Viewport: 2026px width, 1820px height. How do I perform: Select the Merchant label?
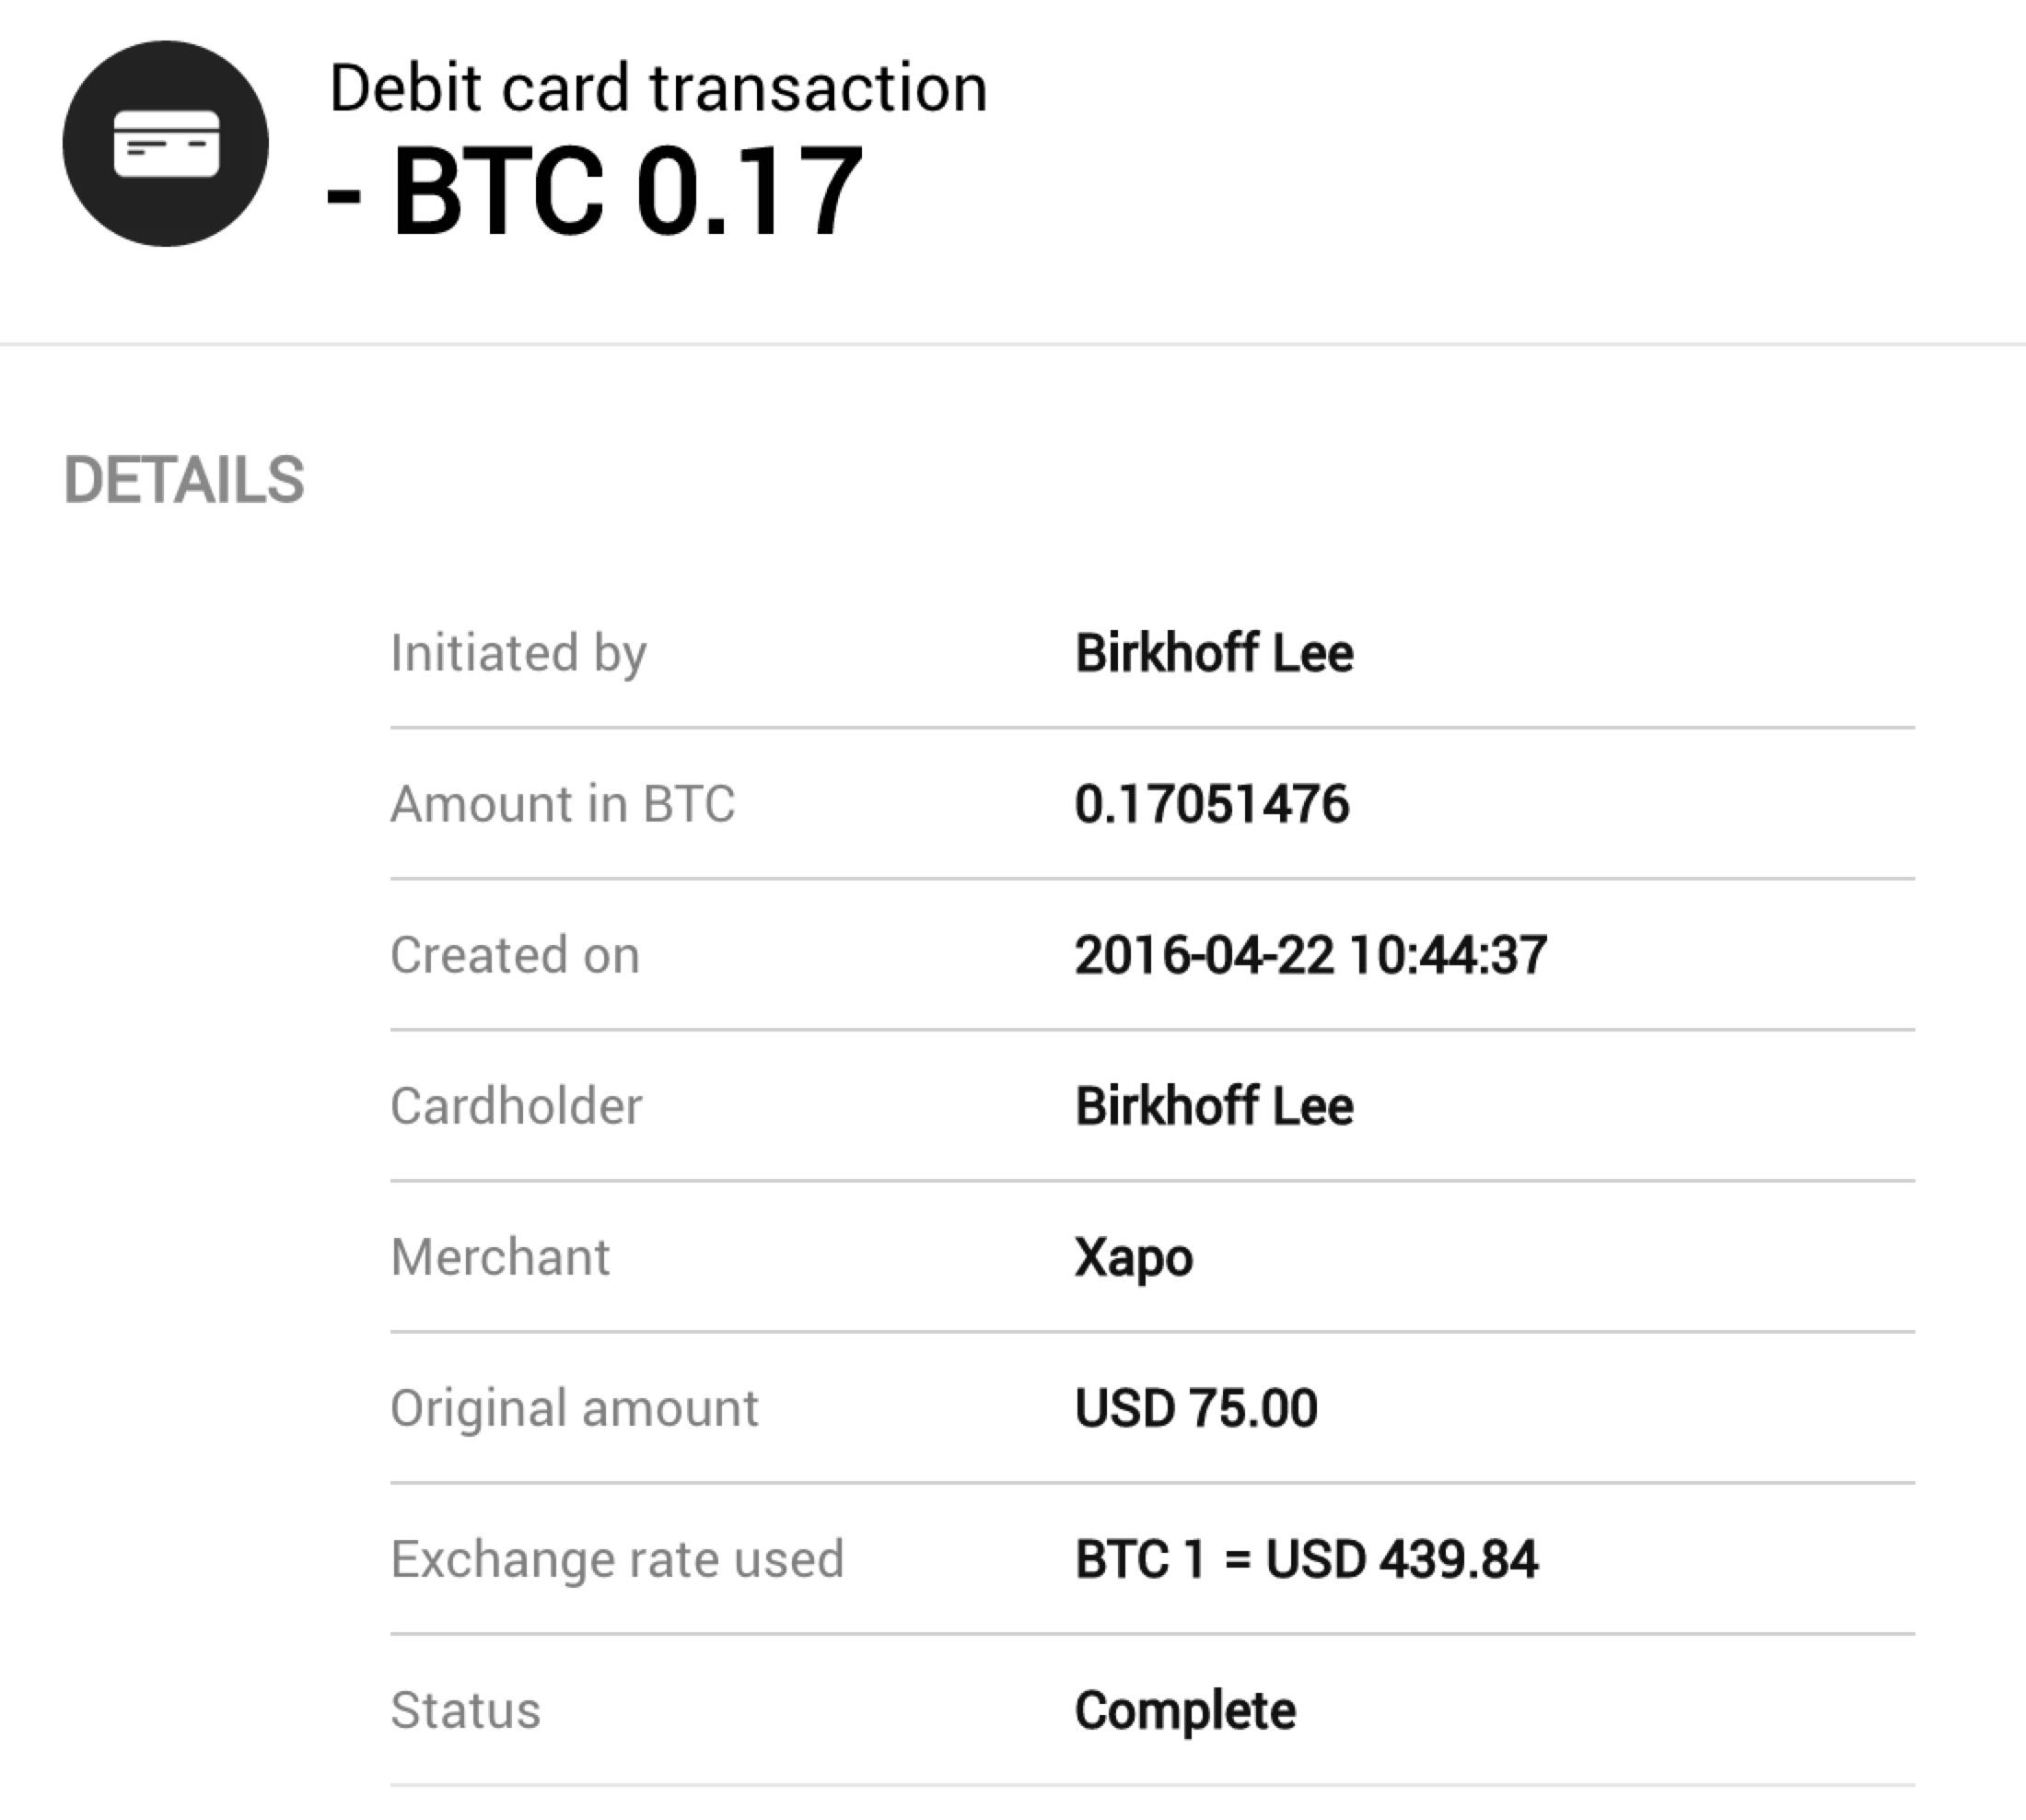(x=500, y=1257)
